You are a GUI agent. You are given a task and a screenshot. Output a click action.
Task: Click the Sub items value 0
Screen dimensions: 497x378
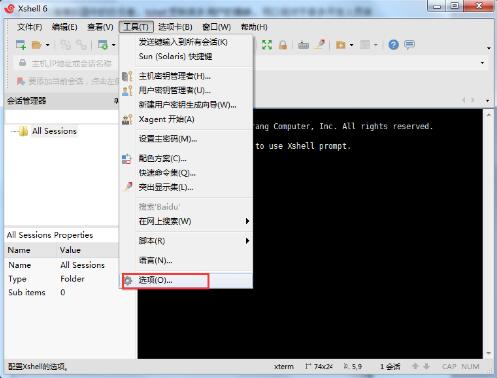click(x=63, y=292)
